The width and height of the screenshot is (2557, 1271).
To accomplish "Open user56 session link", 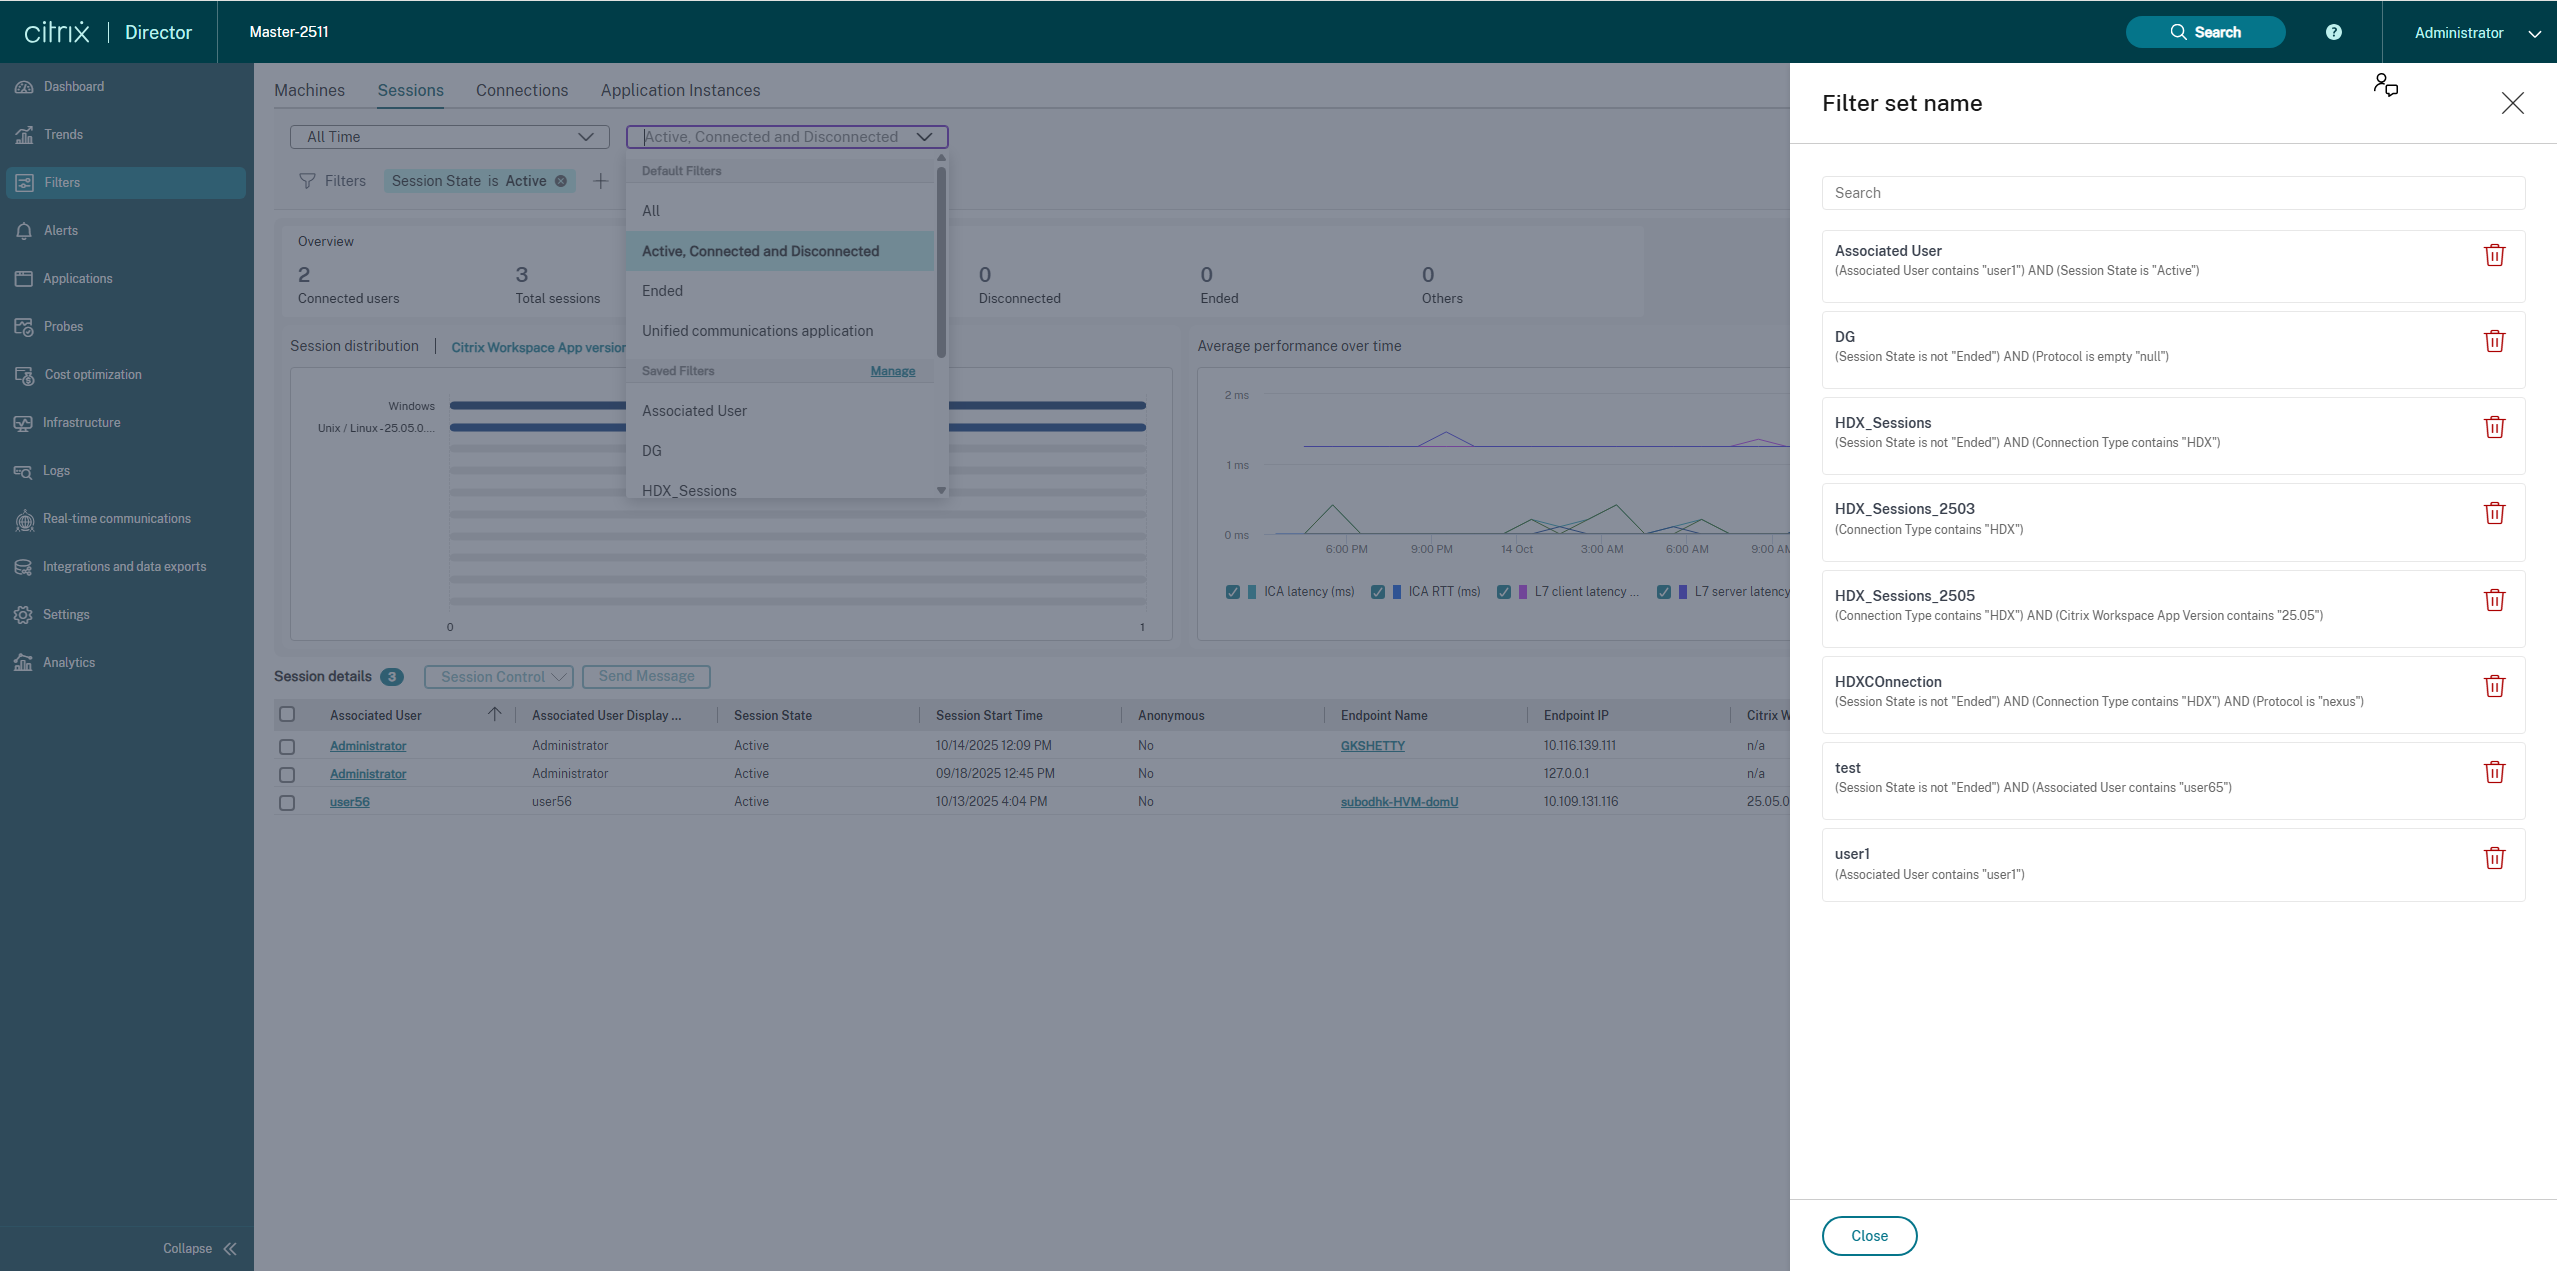I will pyautogui.click(x=350, y=802).
